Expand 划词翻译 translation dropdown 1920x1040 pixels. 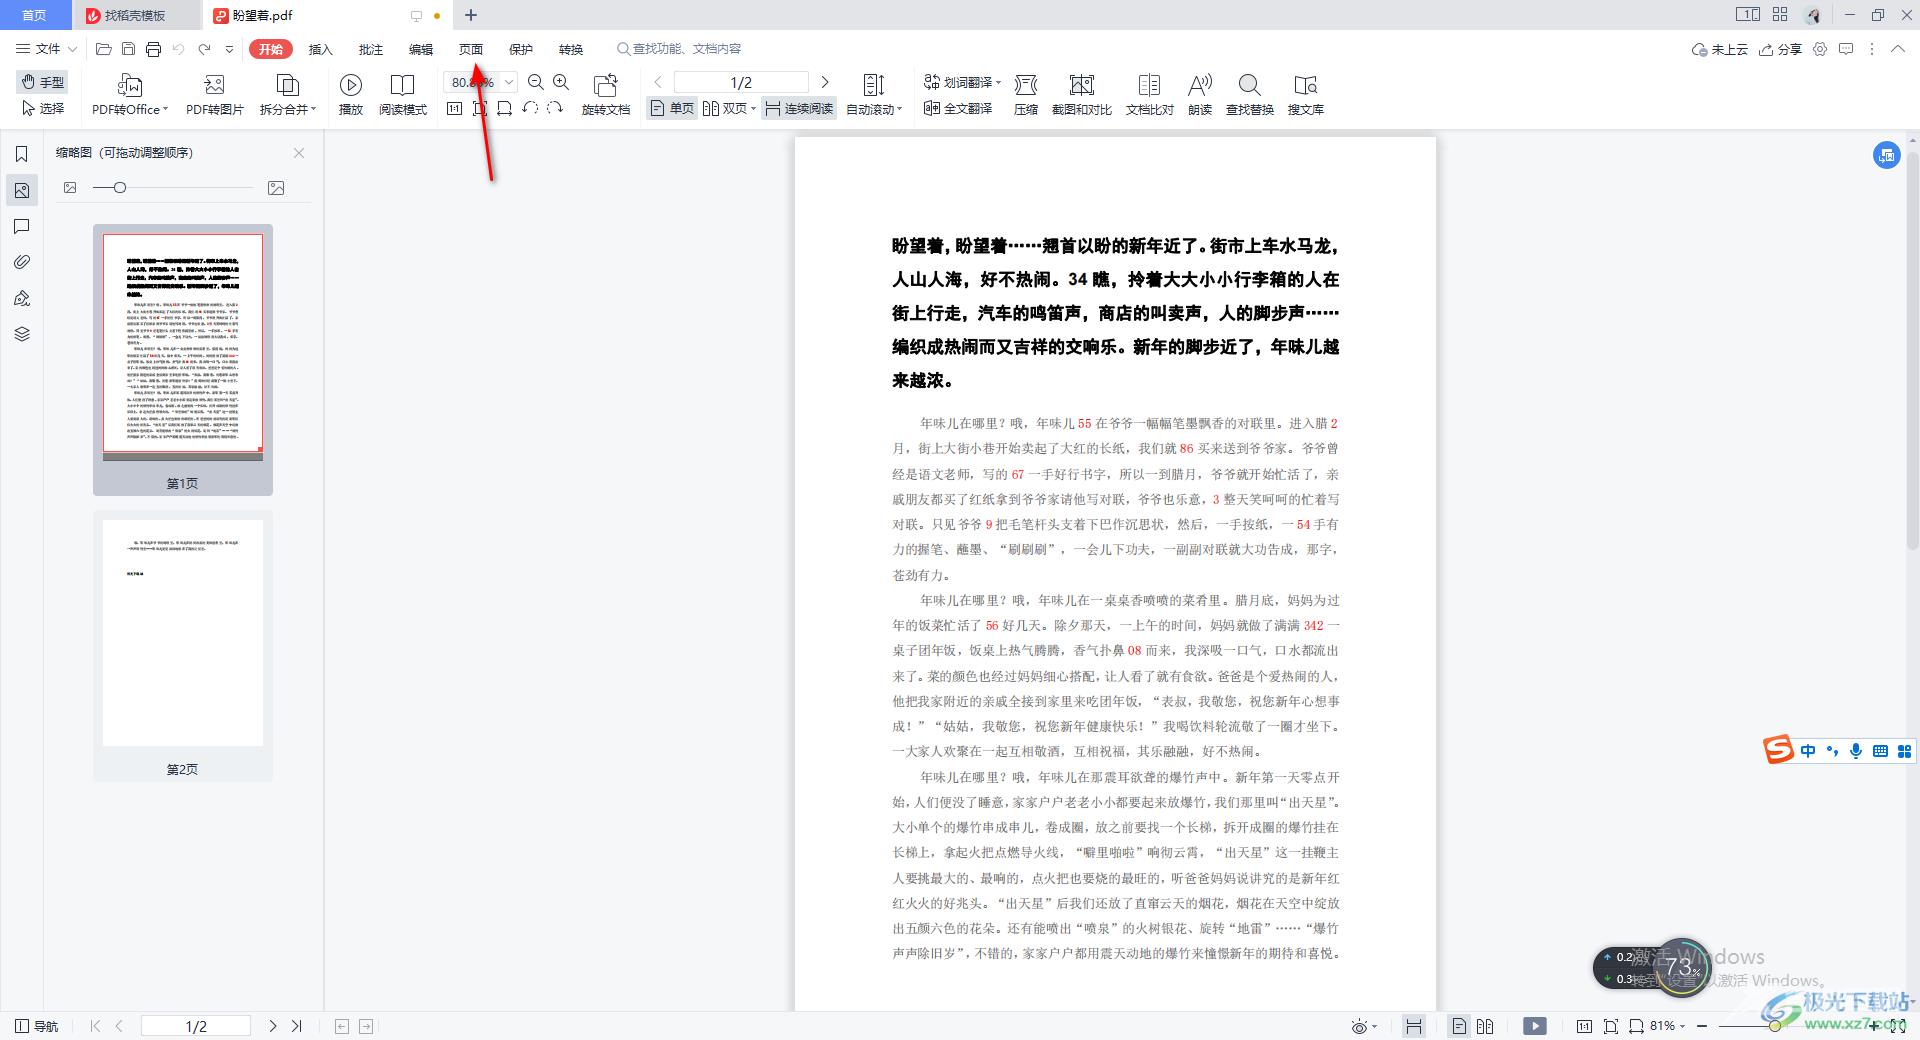click(998, 83)
